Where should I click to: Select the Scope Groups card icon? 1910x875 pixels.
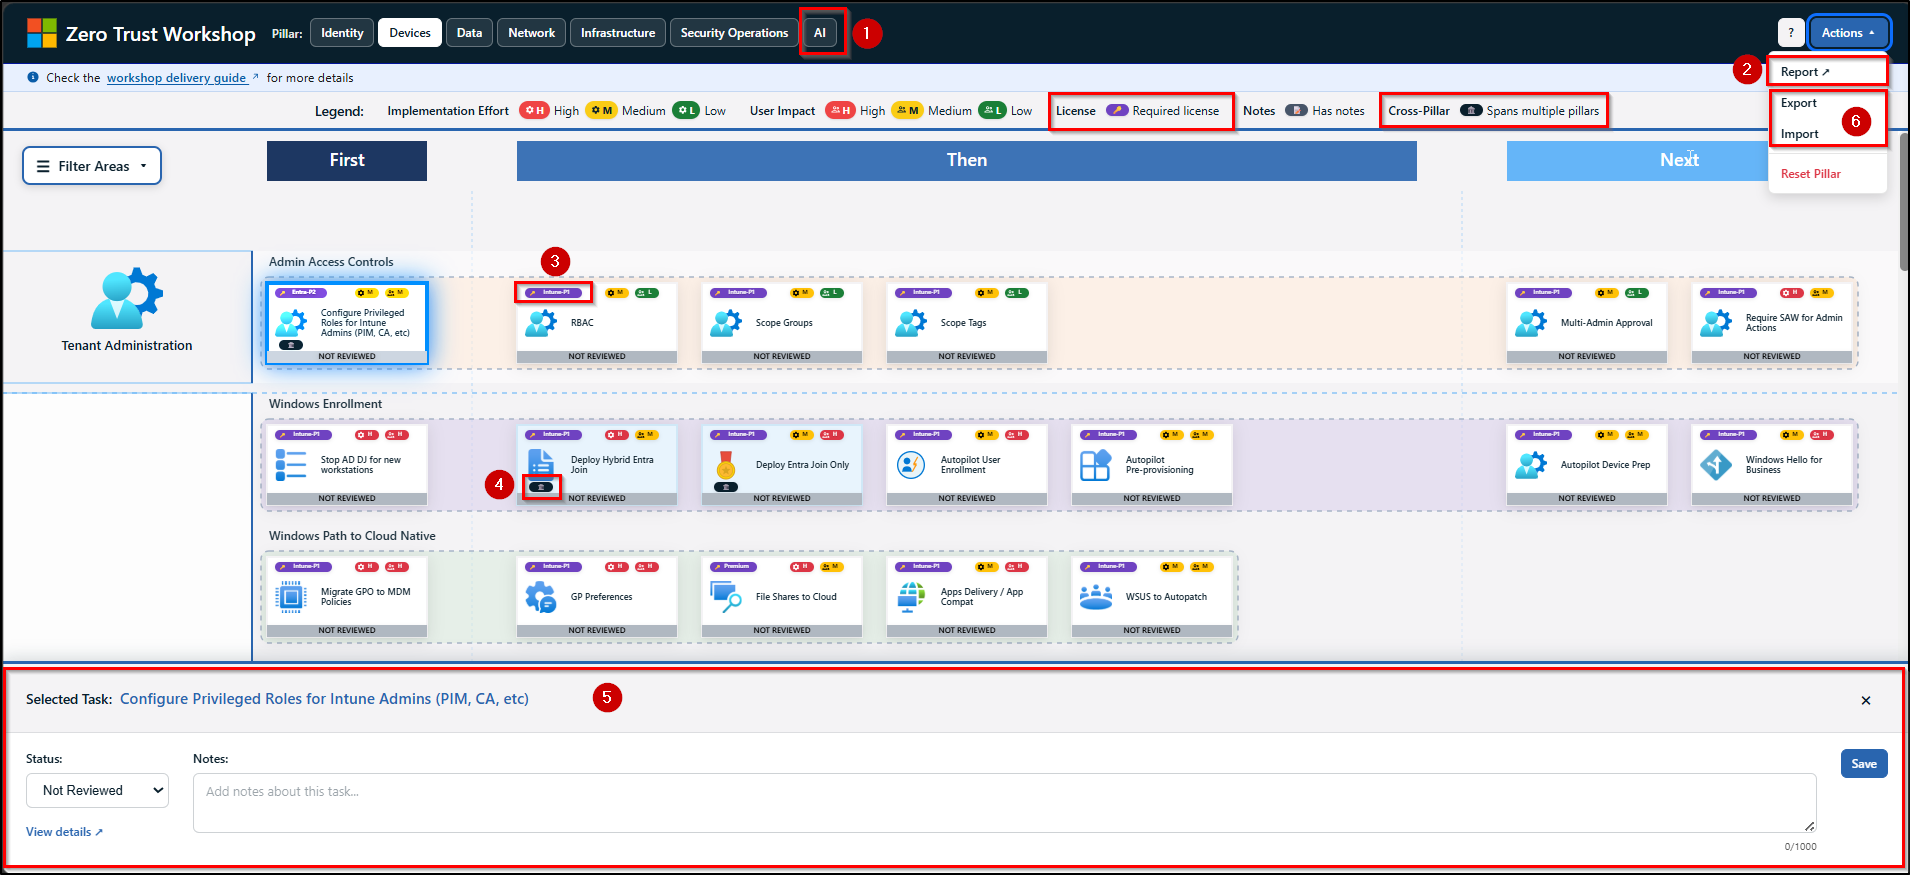pyautogui.click(x=726, y=323)
